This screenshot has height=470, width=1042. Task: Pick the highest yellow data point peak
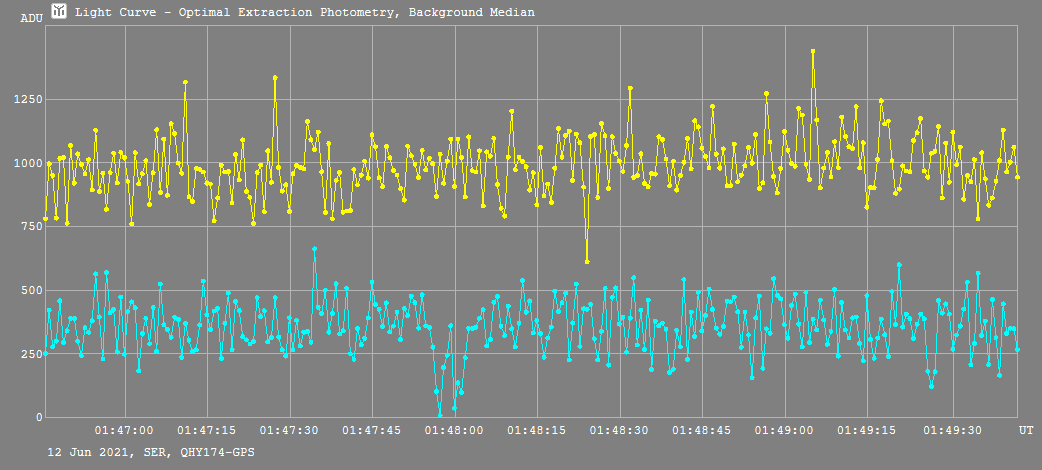(813, 51)
